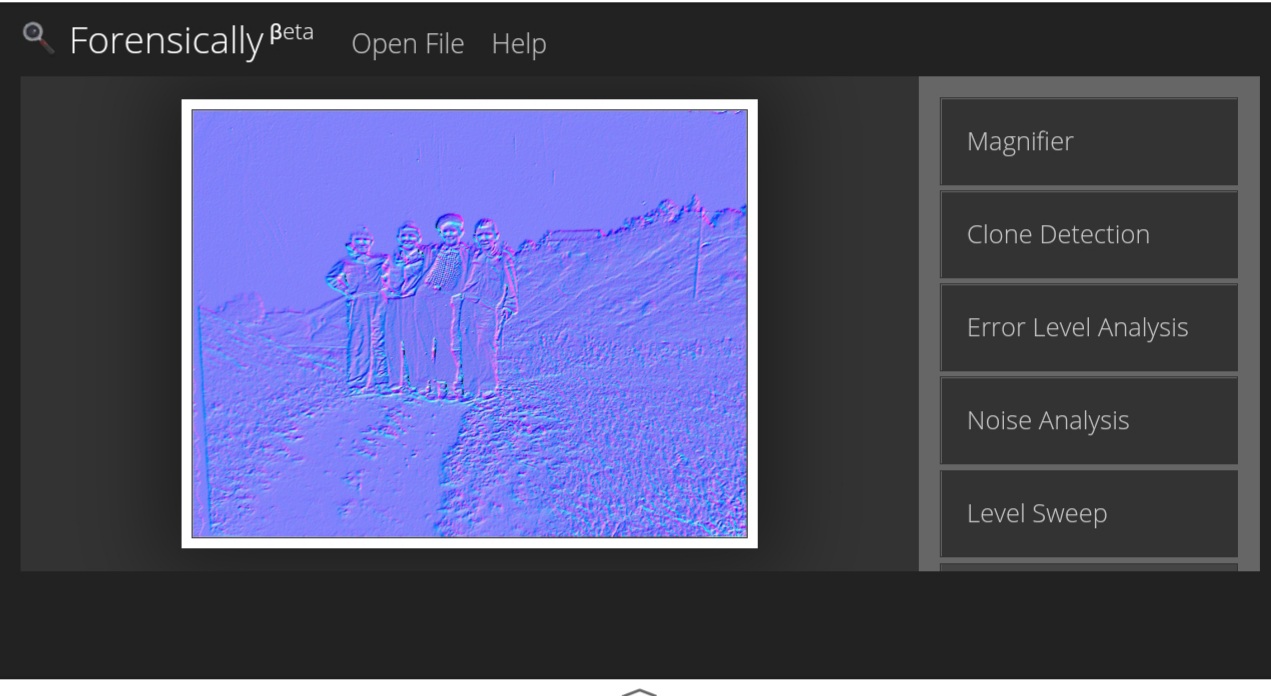Open the Help menu item

[x=519, y=44]
